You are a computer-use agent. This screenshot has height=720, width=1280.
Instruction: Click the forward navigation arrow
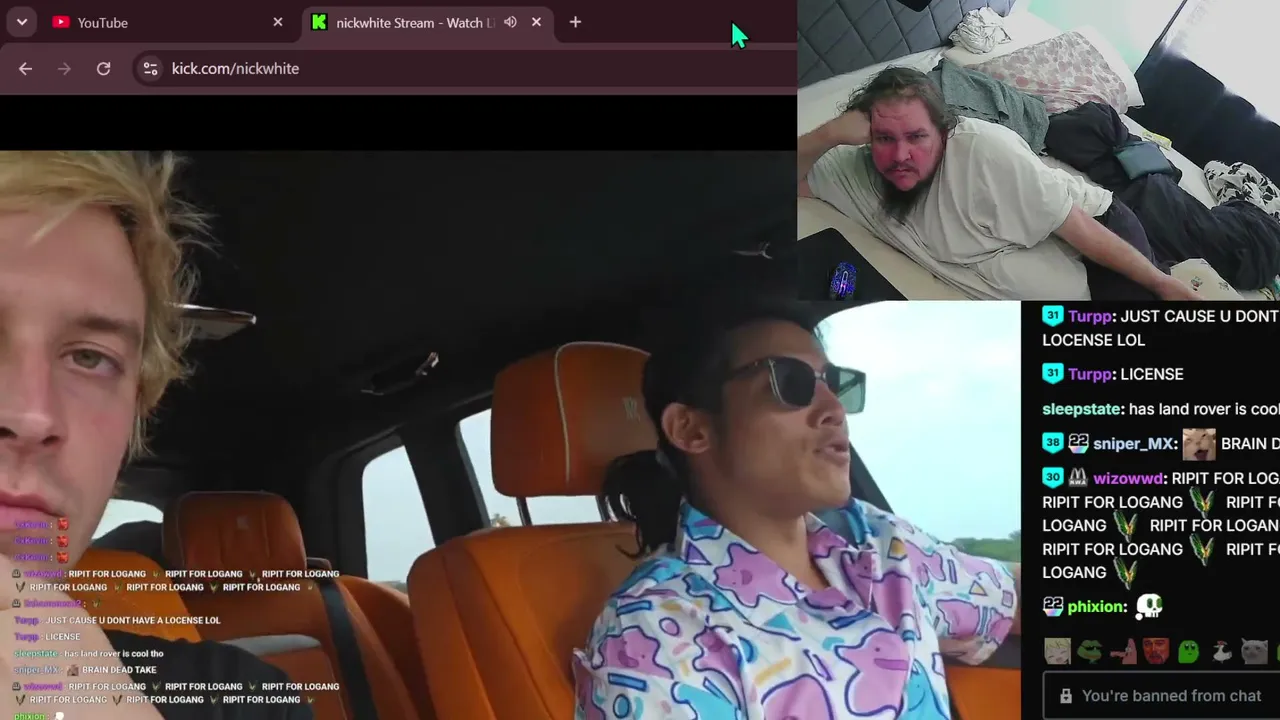point(65,69)
